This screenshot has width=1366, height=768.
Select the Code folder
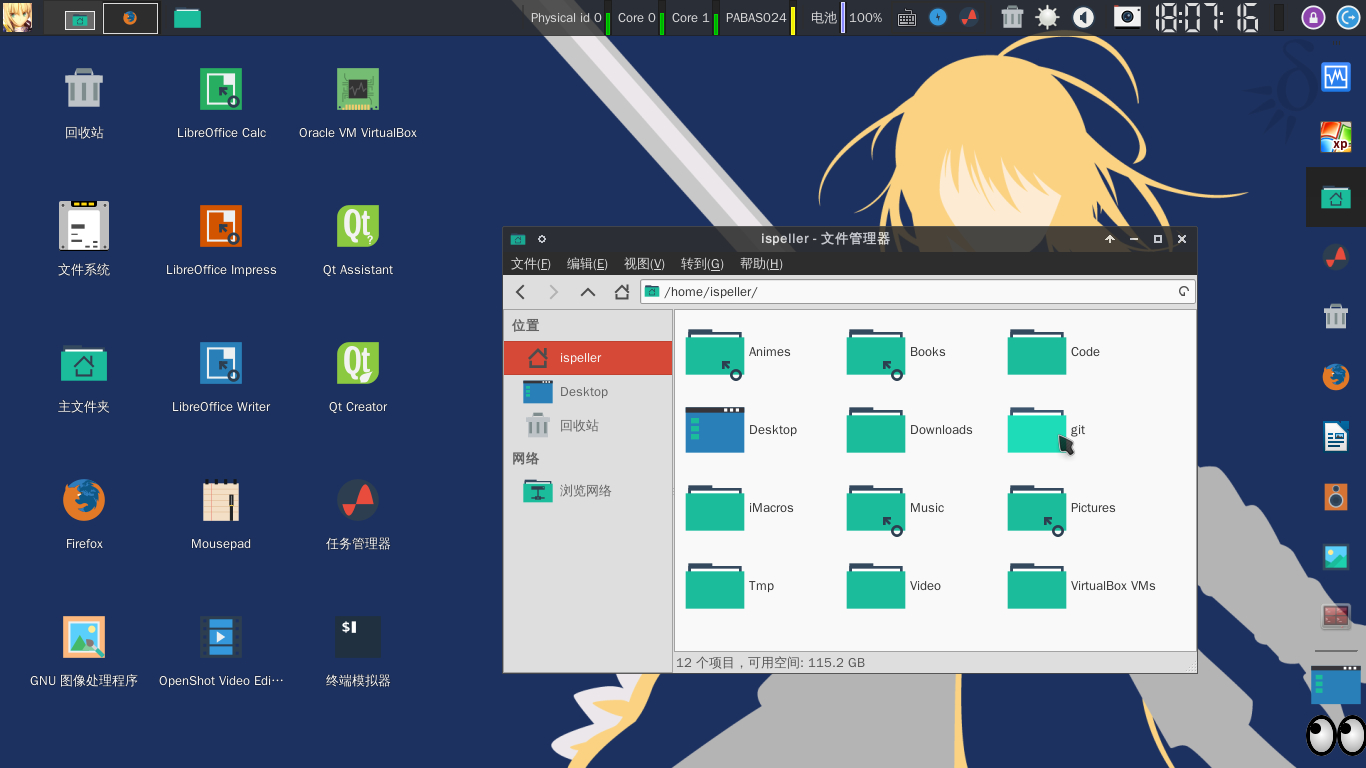click(x=1054, y=352)
